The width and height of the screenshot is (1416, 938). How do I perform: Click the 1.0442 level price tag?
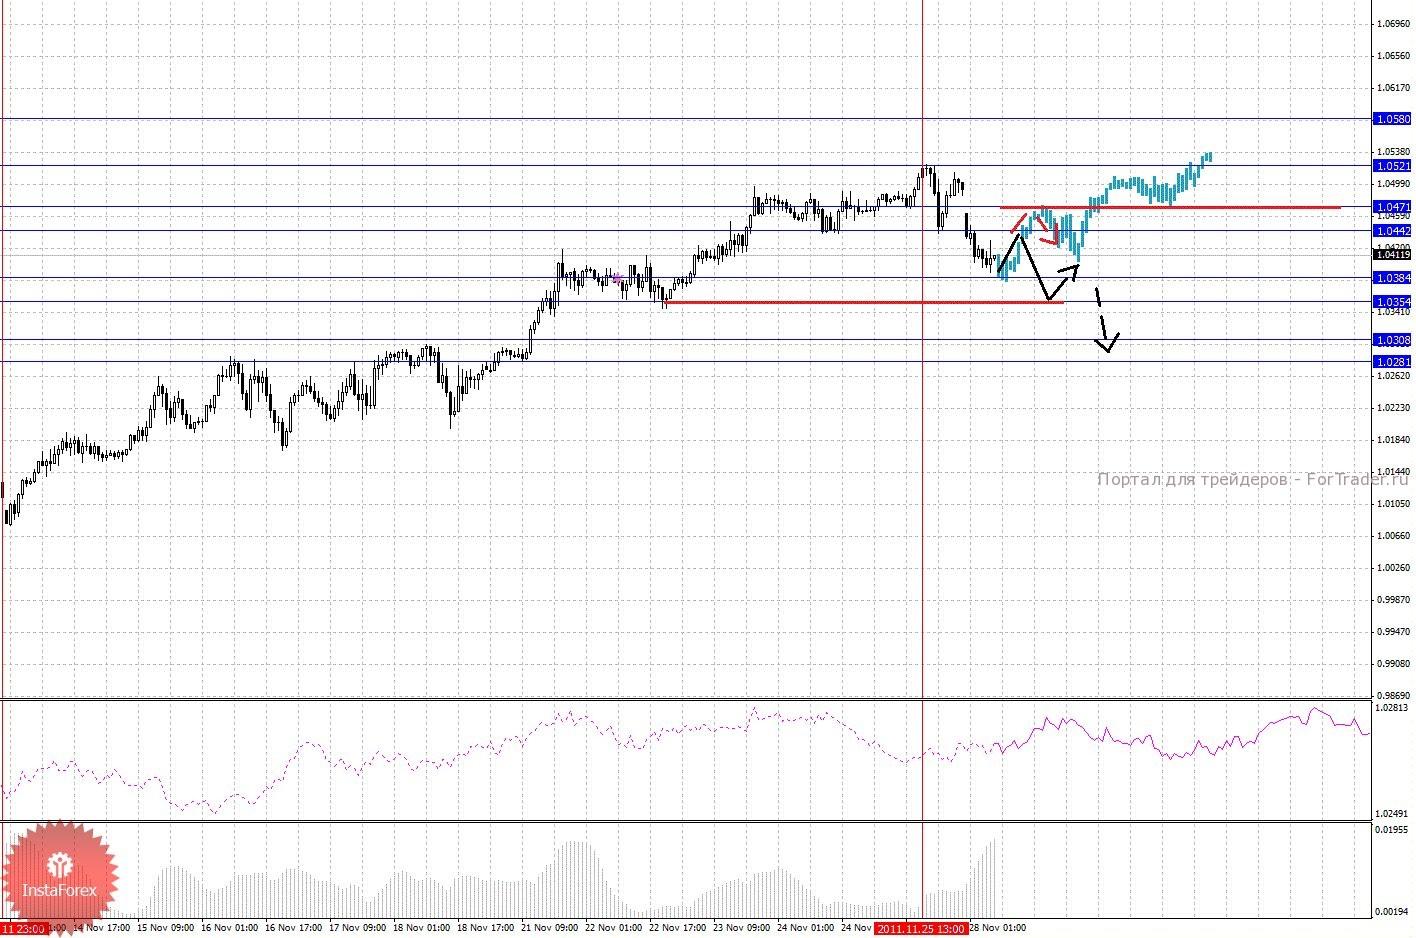tap(1393, 231)
